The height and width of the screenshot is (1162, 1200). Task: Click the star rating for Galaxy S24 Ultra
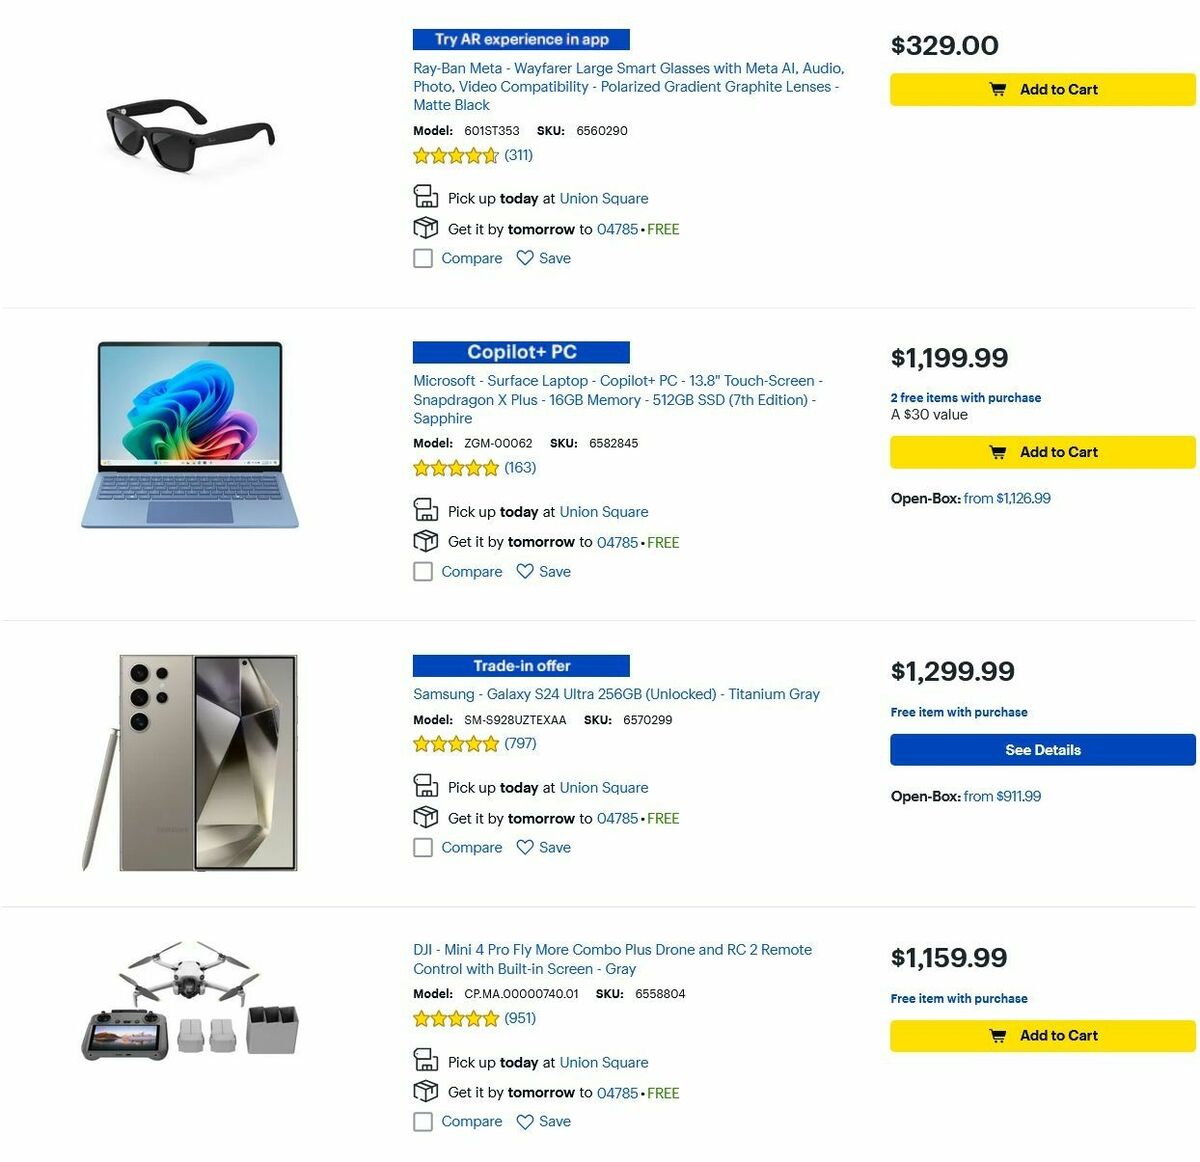[x=455, y=743]
